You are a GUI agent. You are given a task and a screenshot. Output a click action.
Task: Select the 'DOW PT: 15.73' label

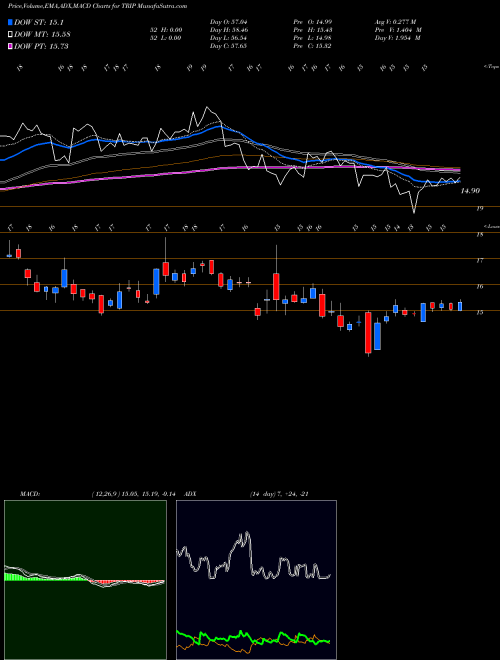(x=41, y=46)
